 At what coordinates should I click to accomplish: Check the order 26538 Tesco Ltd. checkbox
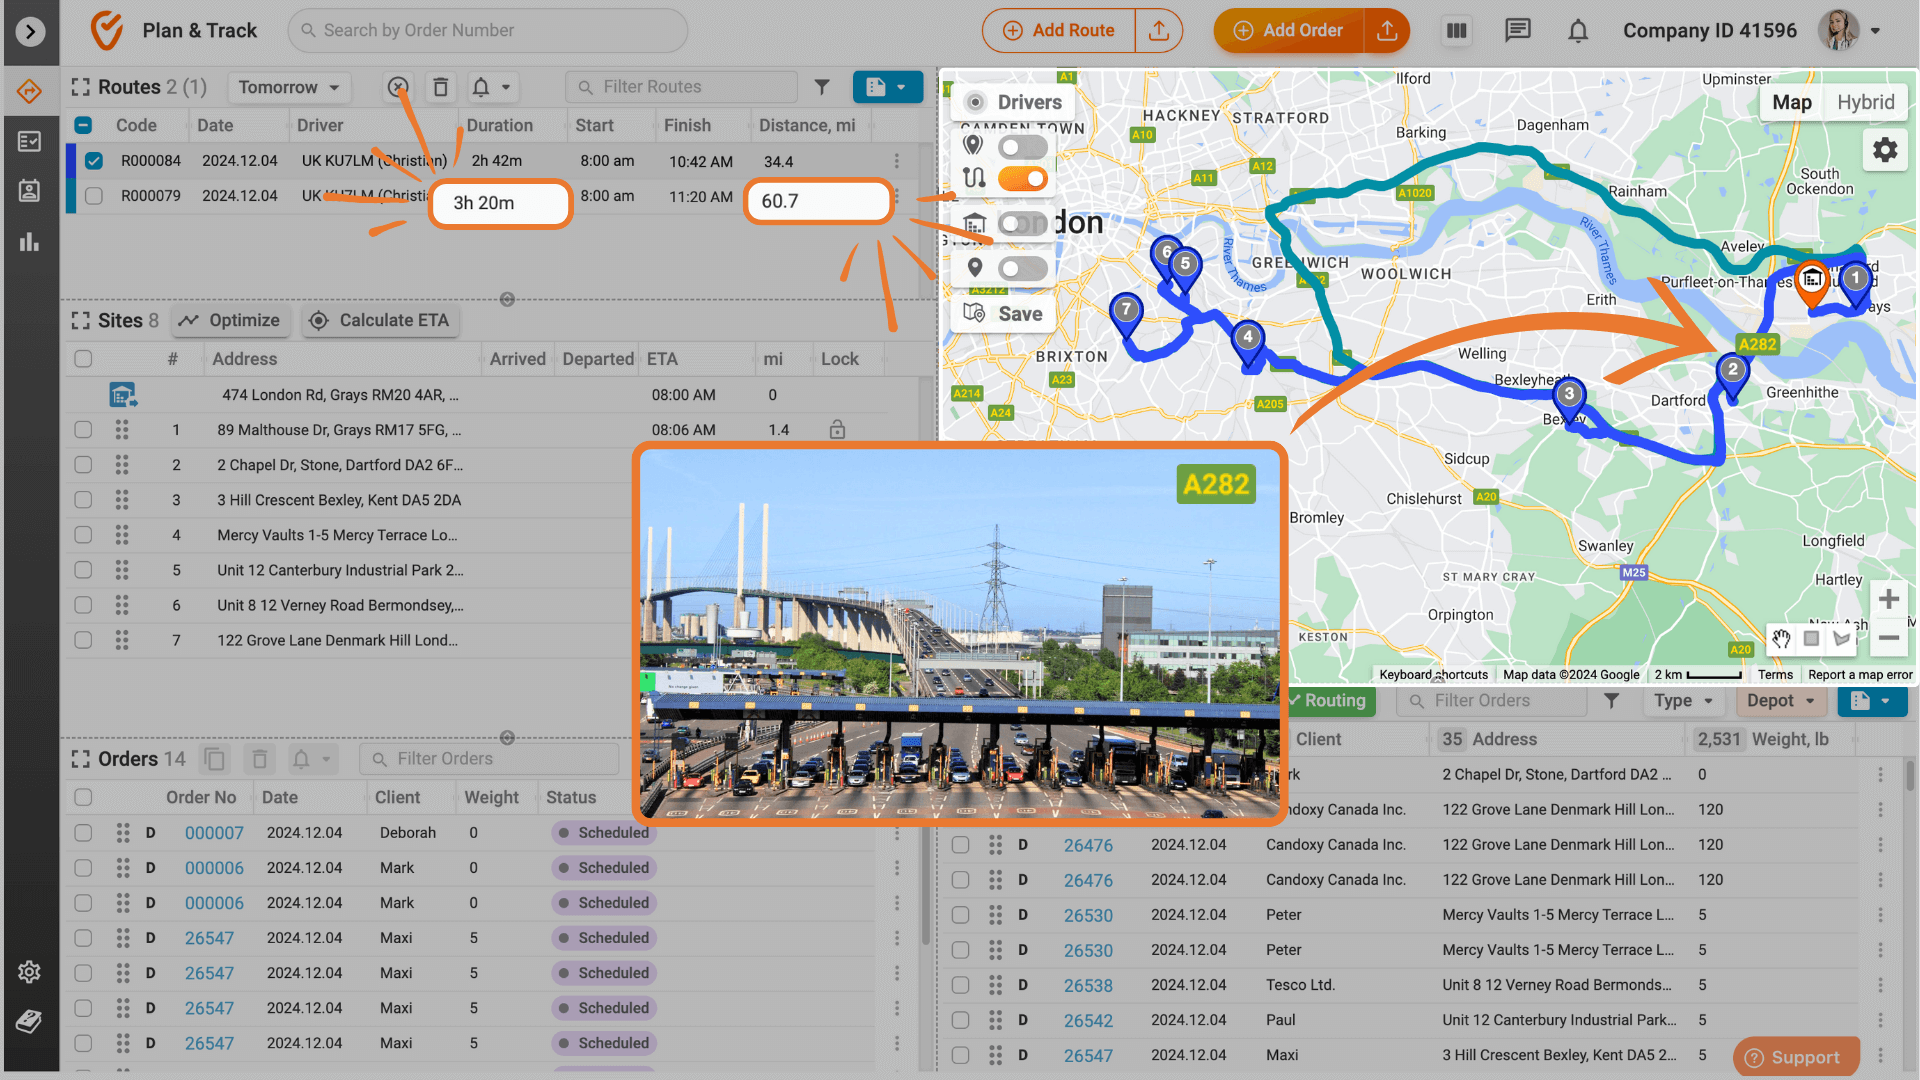960,985
